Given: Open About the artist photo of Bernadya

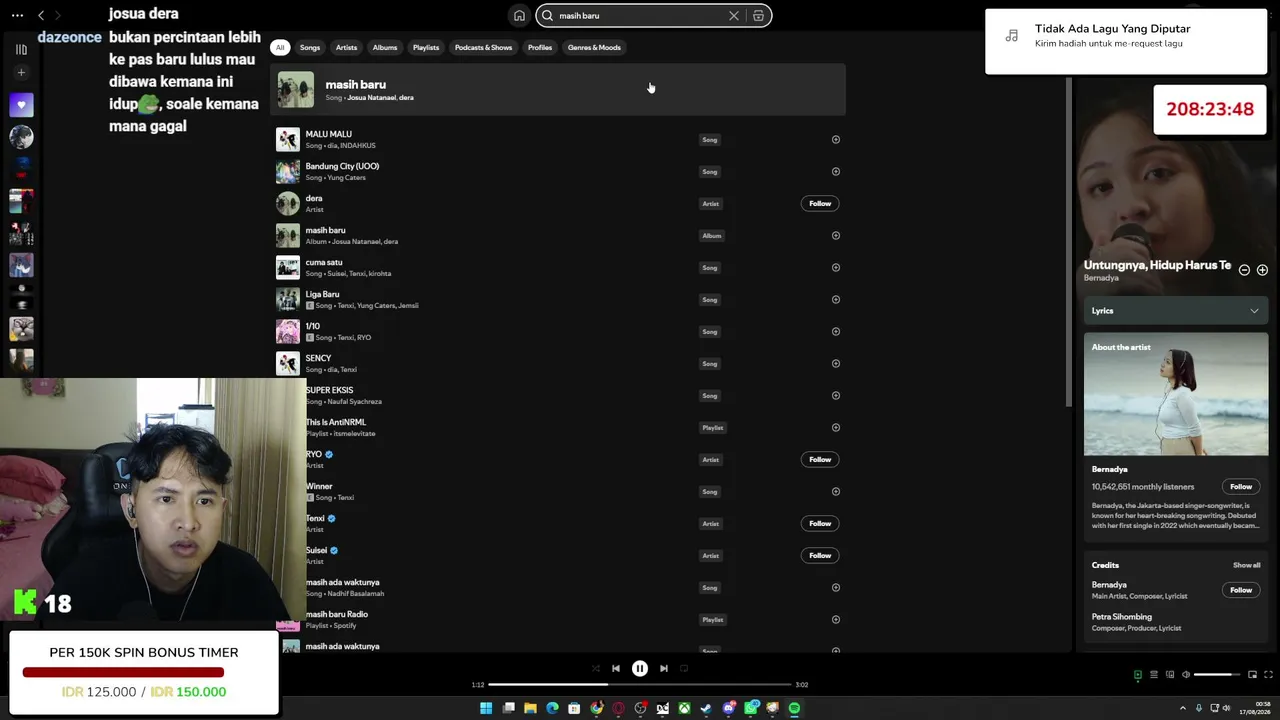Looking at the screenshot, I should [x=1176, y=395].
